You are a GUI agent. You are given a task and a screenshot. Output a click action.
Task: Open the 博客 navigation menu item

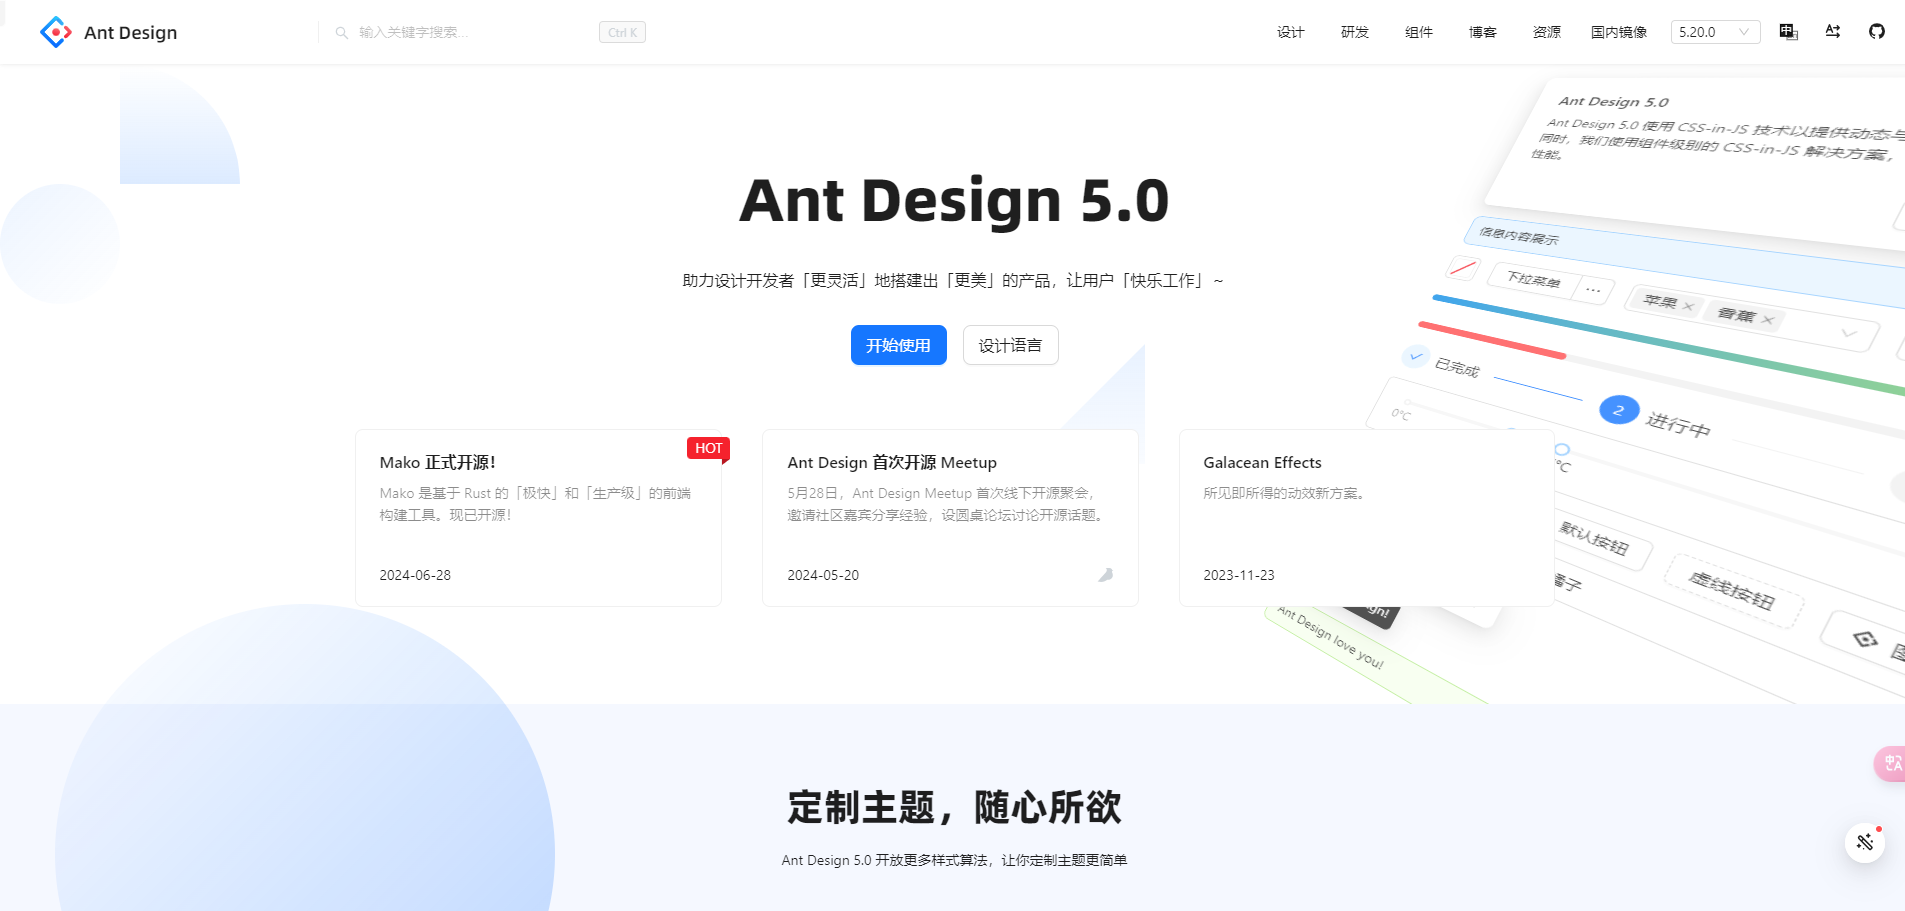[x=1482, y=32]
